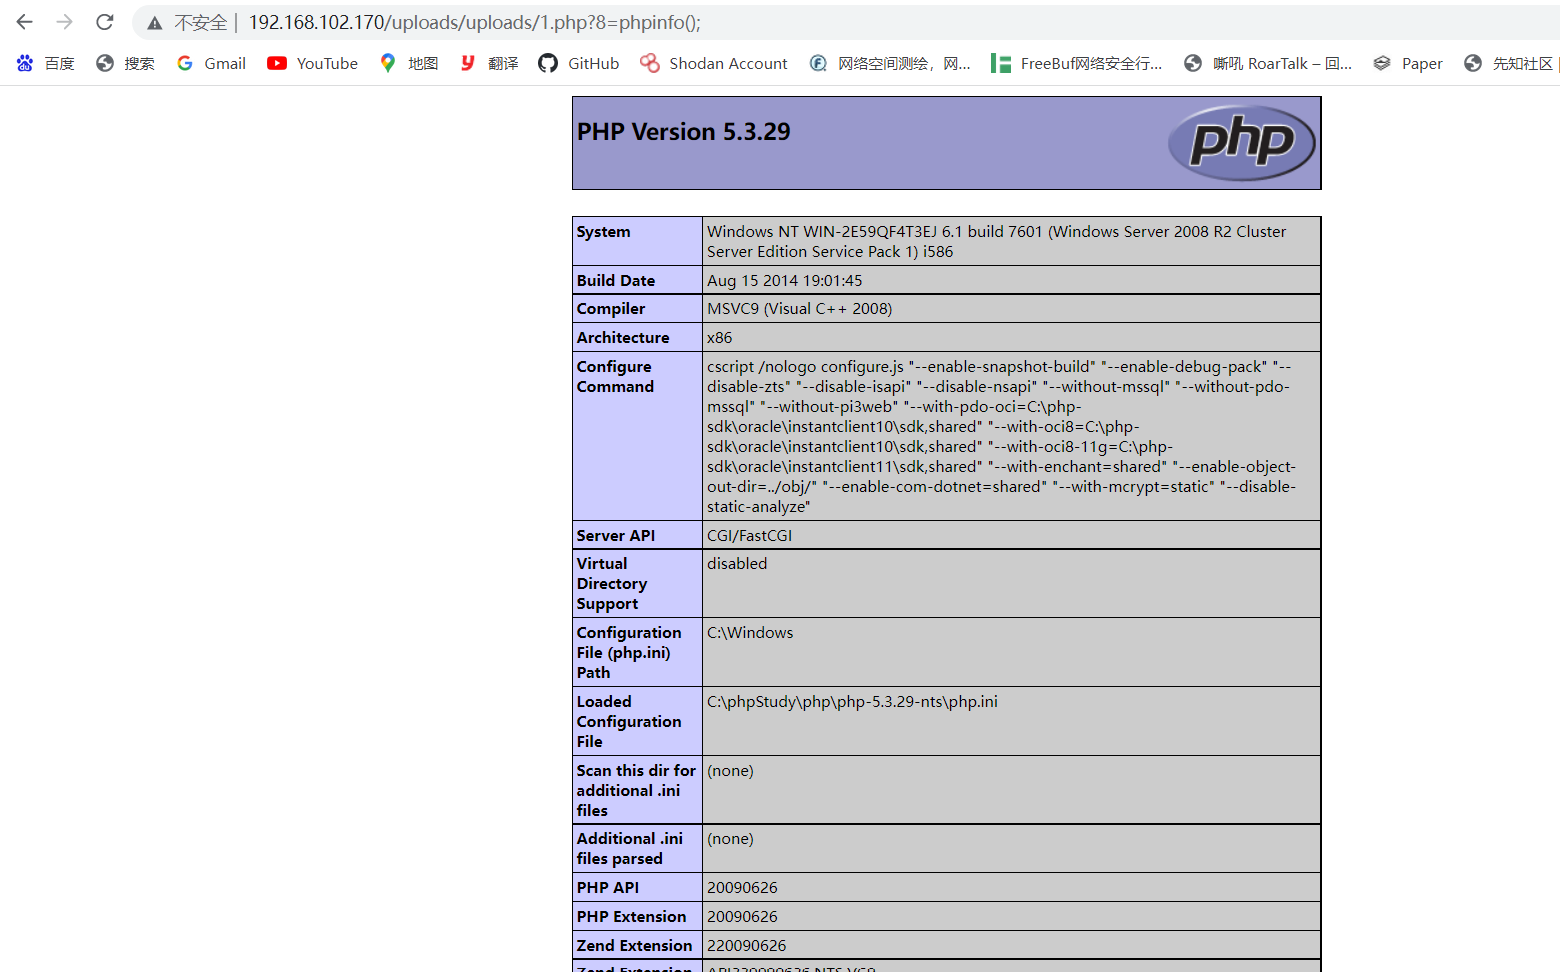Screen dimensions: 1560x972
Task: Click the Build Date label
Action: click(616, 280)
